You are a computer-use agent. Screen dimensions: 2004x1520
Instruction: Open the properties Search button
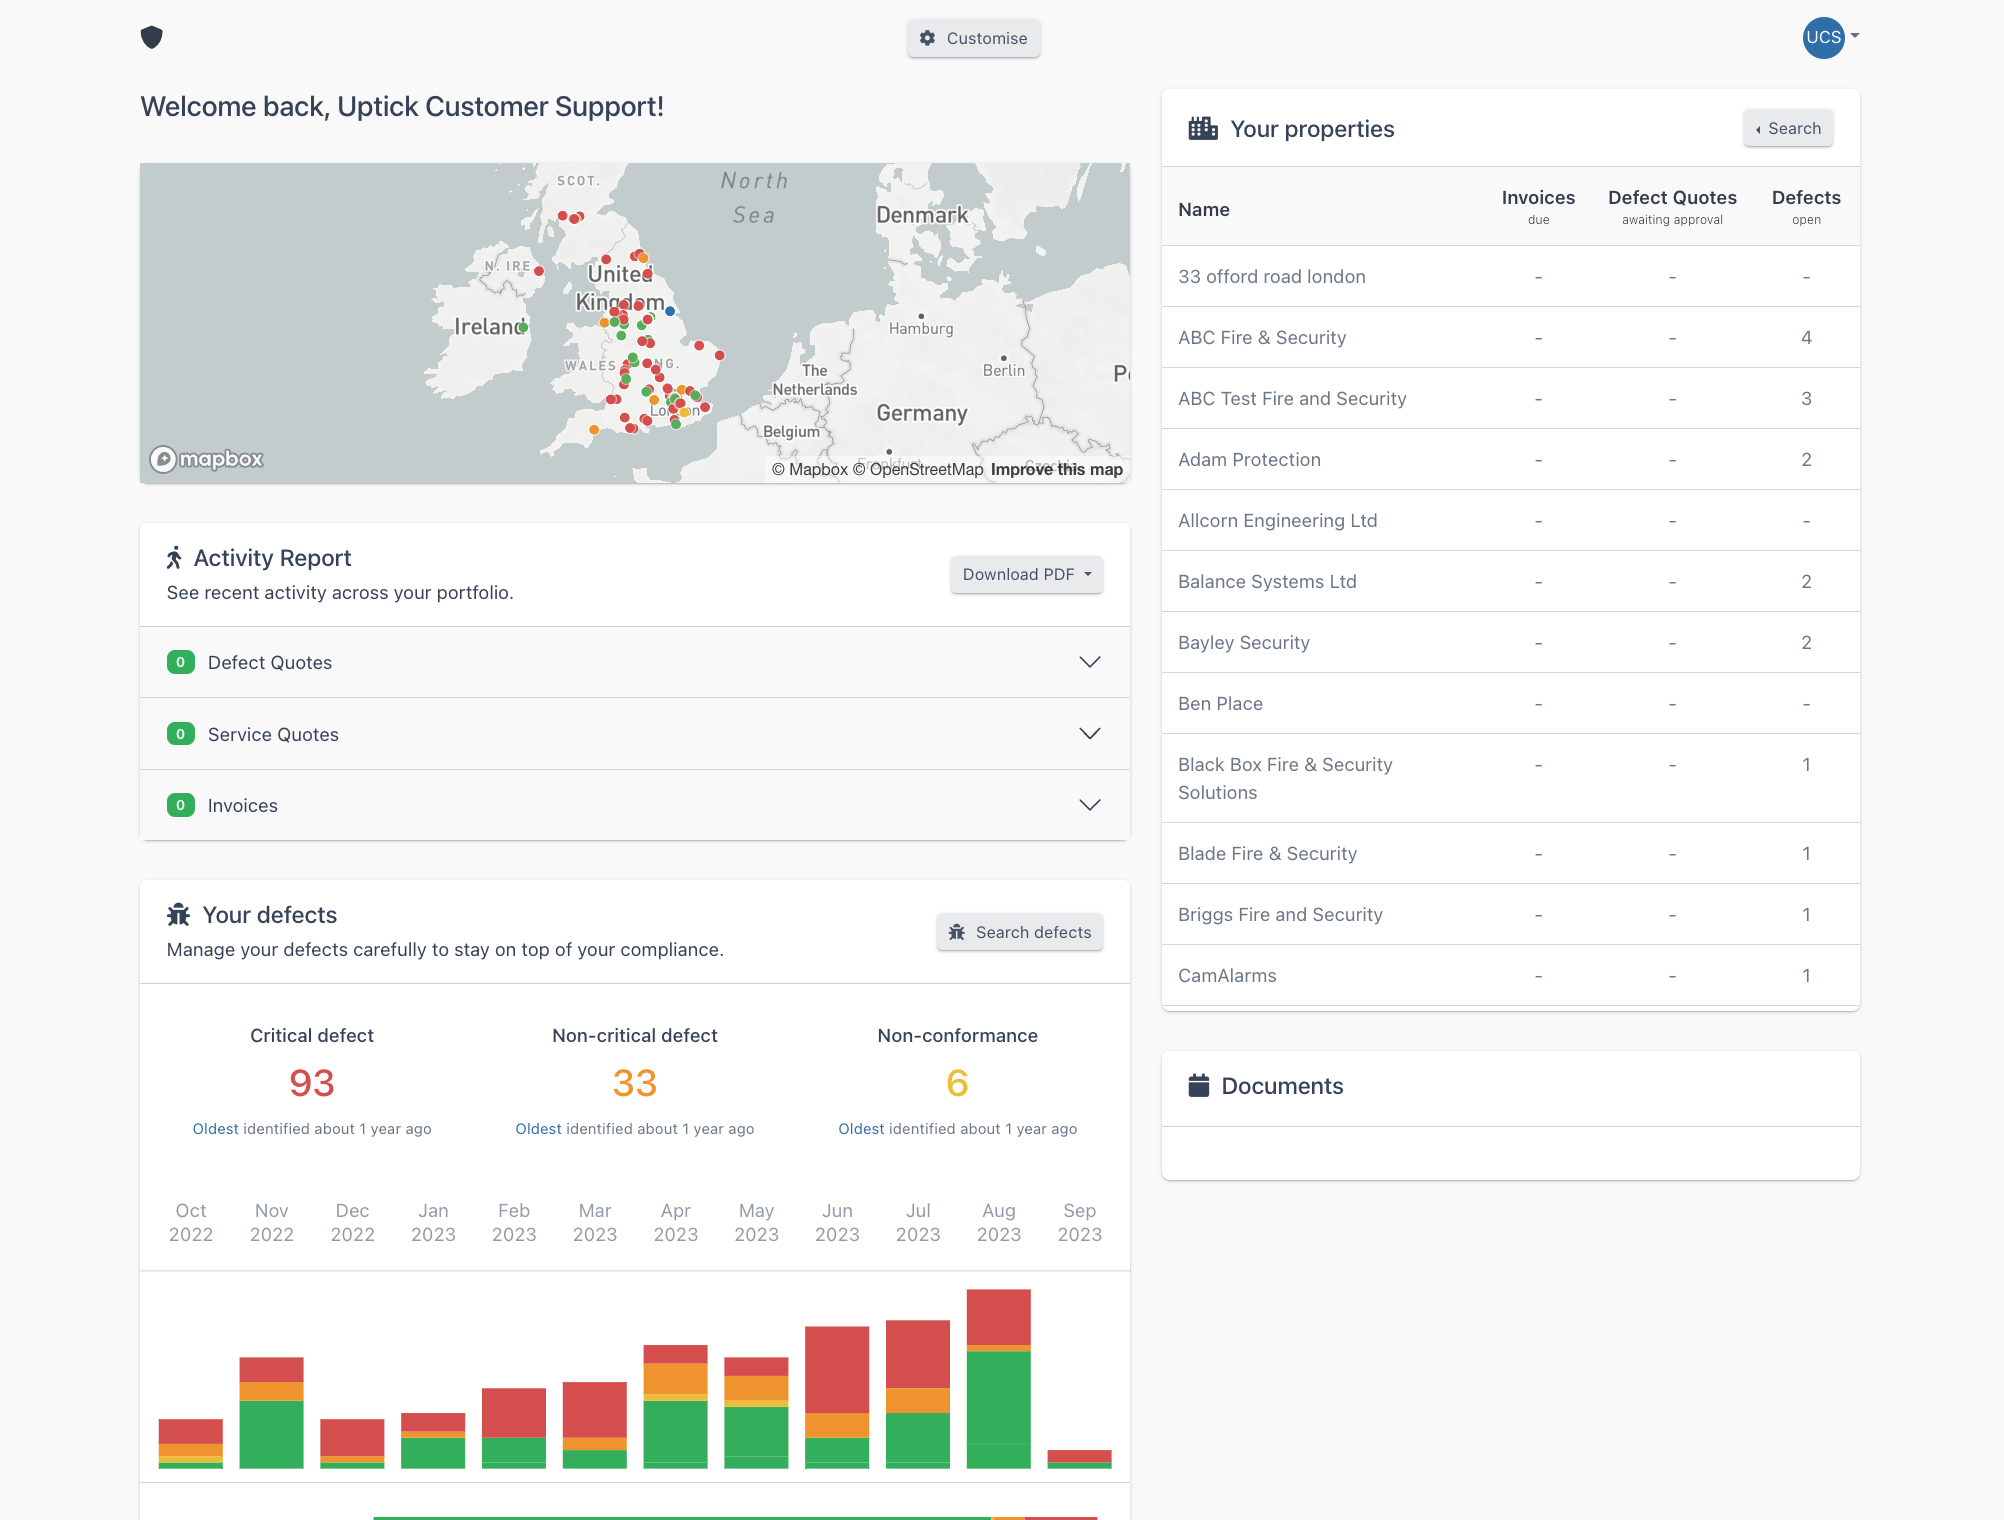[1788, 128]
